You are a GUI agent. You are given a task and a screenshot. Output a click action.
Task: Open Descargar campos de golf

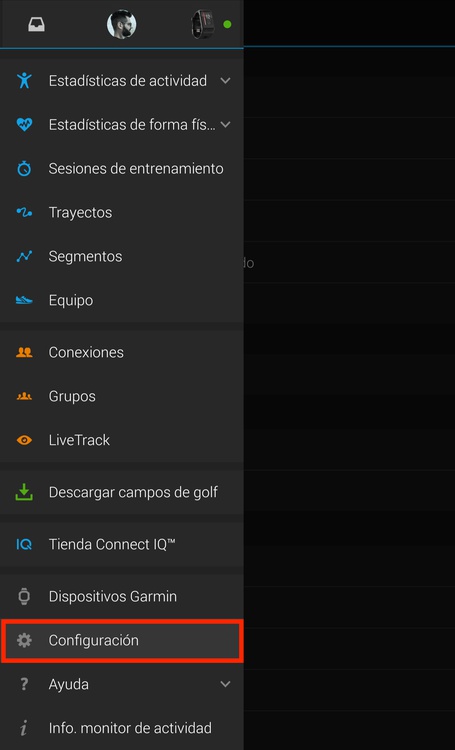[x=122, y=492]
